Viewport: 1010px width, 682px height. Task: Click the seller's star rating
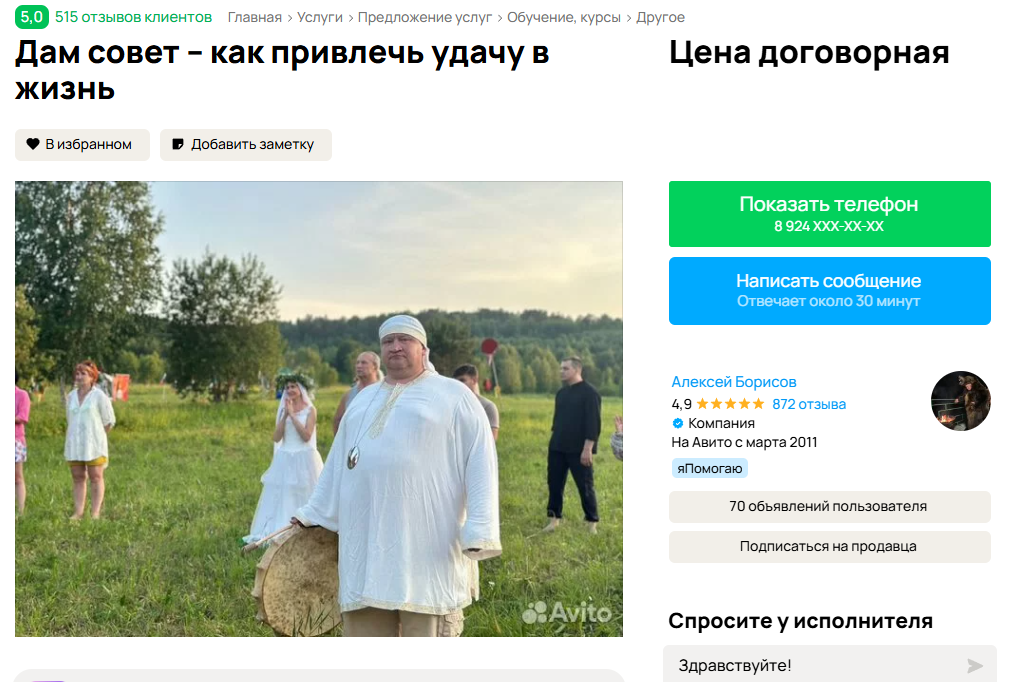730,404
